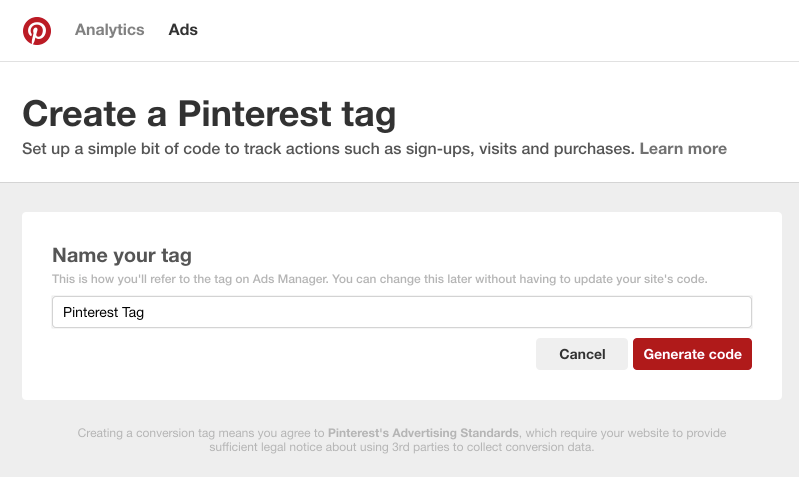Click the Pinterest logo icon

coord(37,31)
